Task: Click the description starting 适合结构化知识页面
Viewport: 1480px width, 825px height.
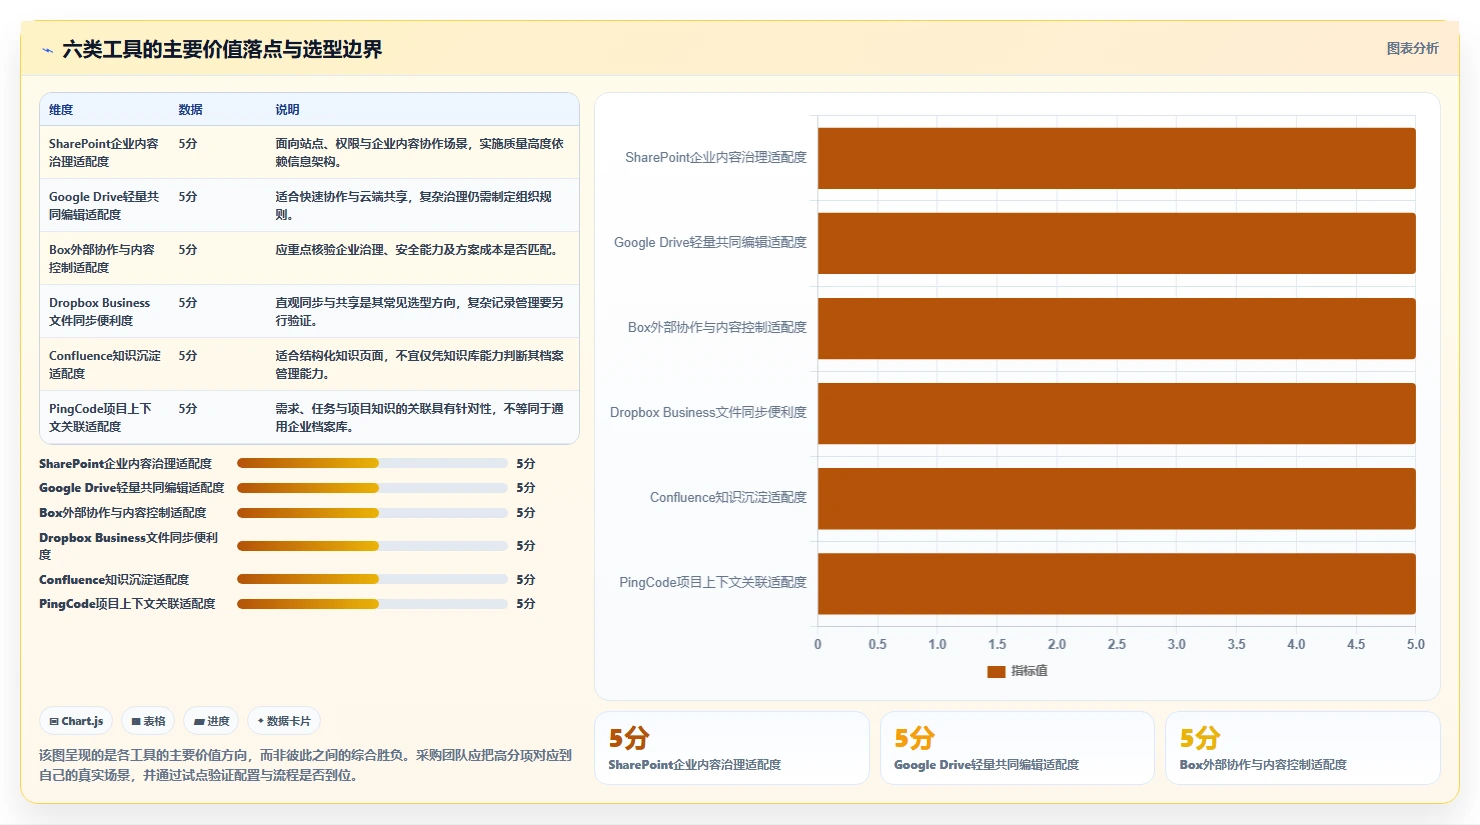Action: (x=420, y=364)
